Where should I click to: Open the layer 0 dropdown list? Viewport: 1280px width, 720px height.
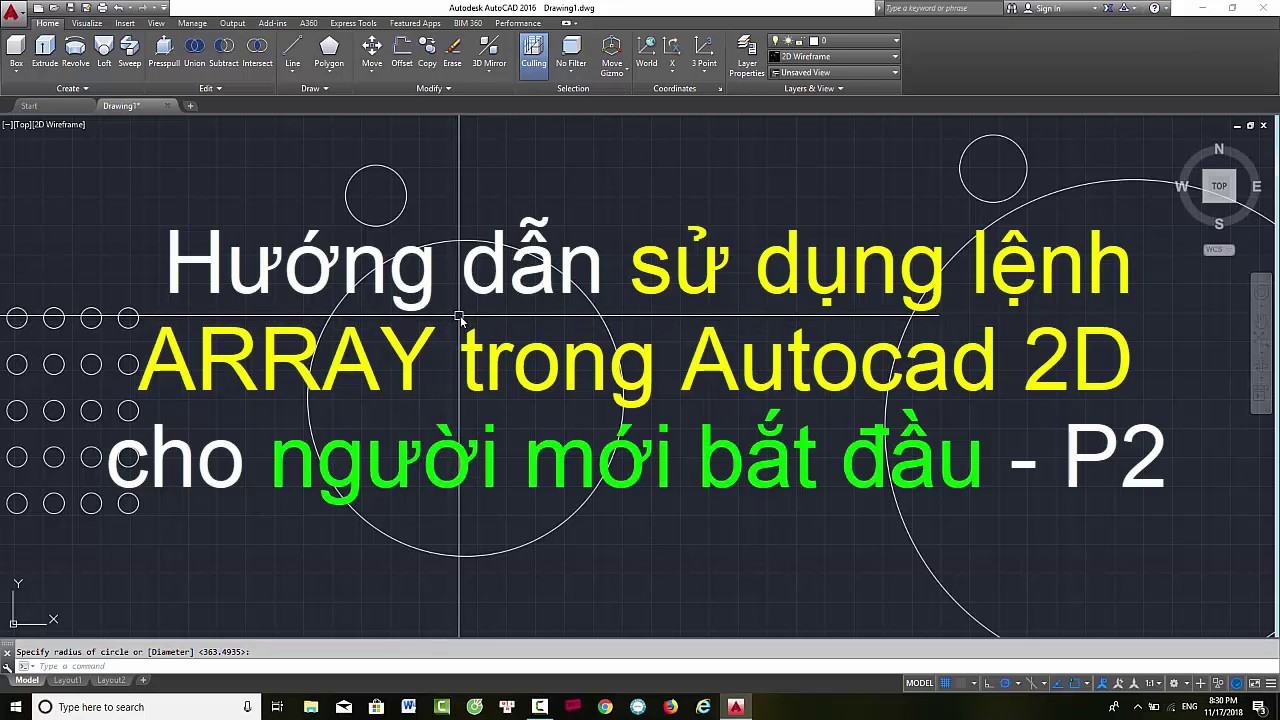[835, 41]
